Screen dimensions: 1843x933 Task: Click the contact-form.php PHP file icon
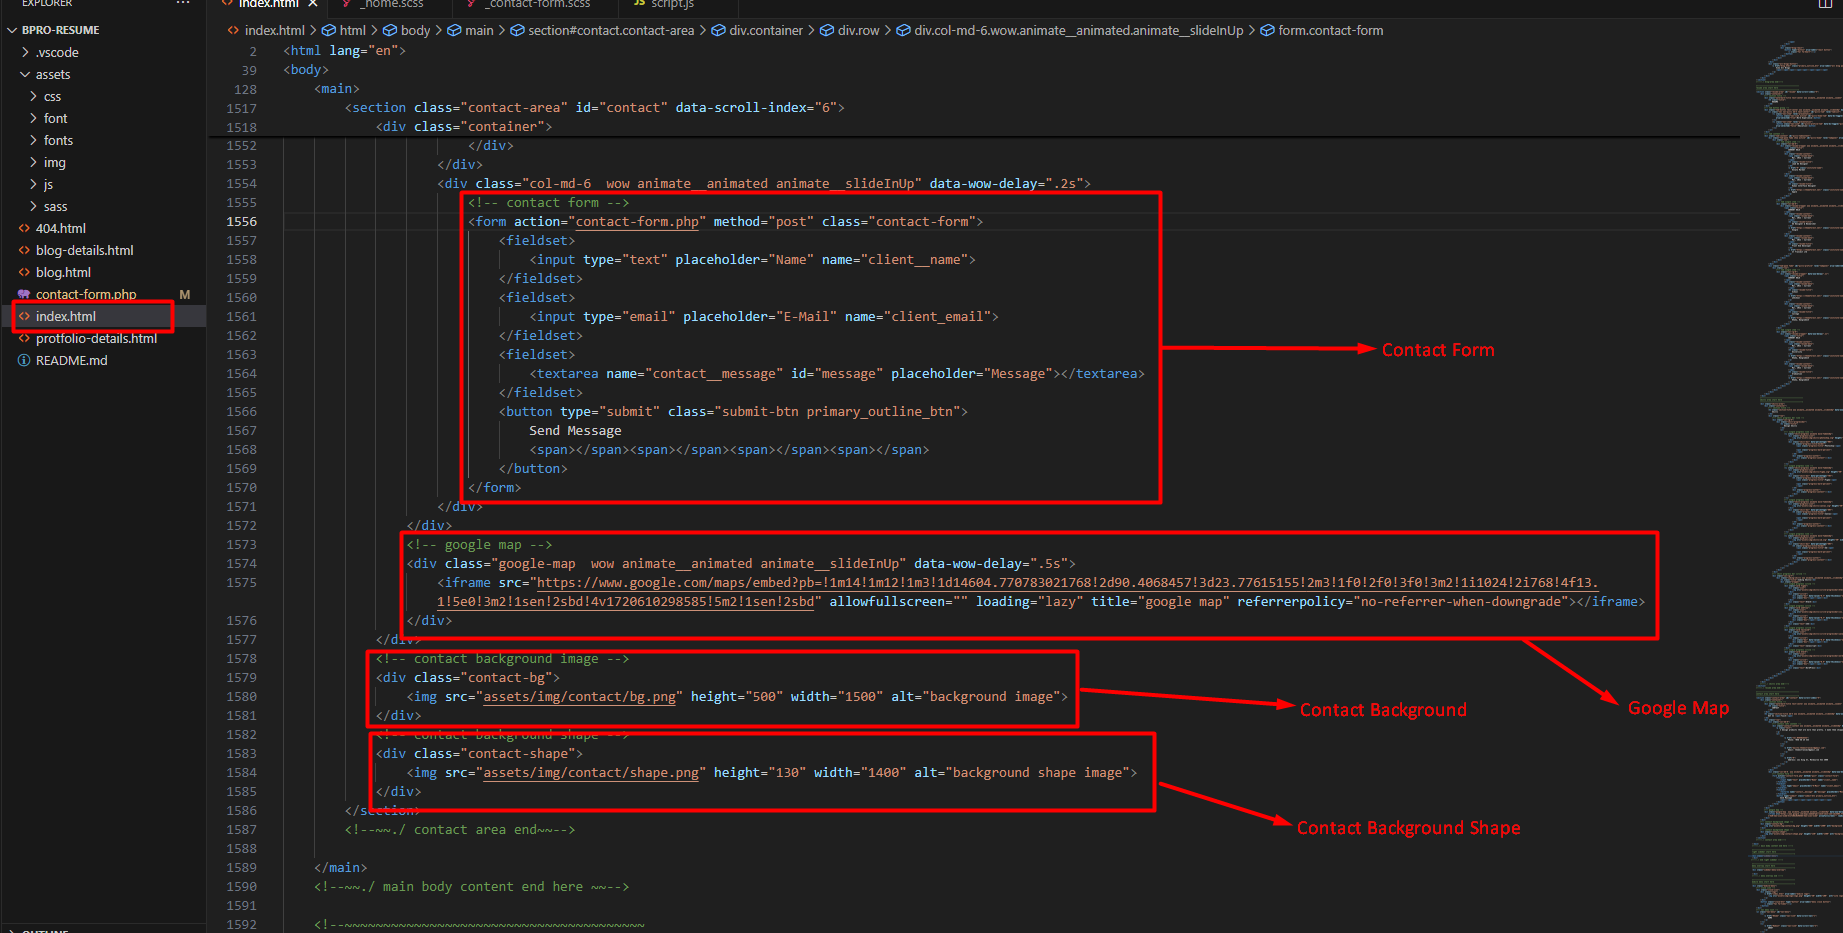tap(24, 294)
